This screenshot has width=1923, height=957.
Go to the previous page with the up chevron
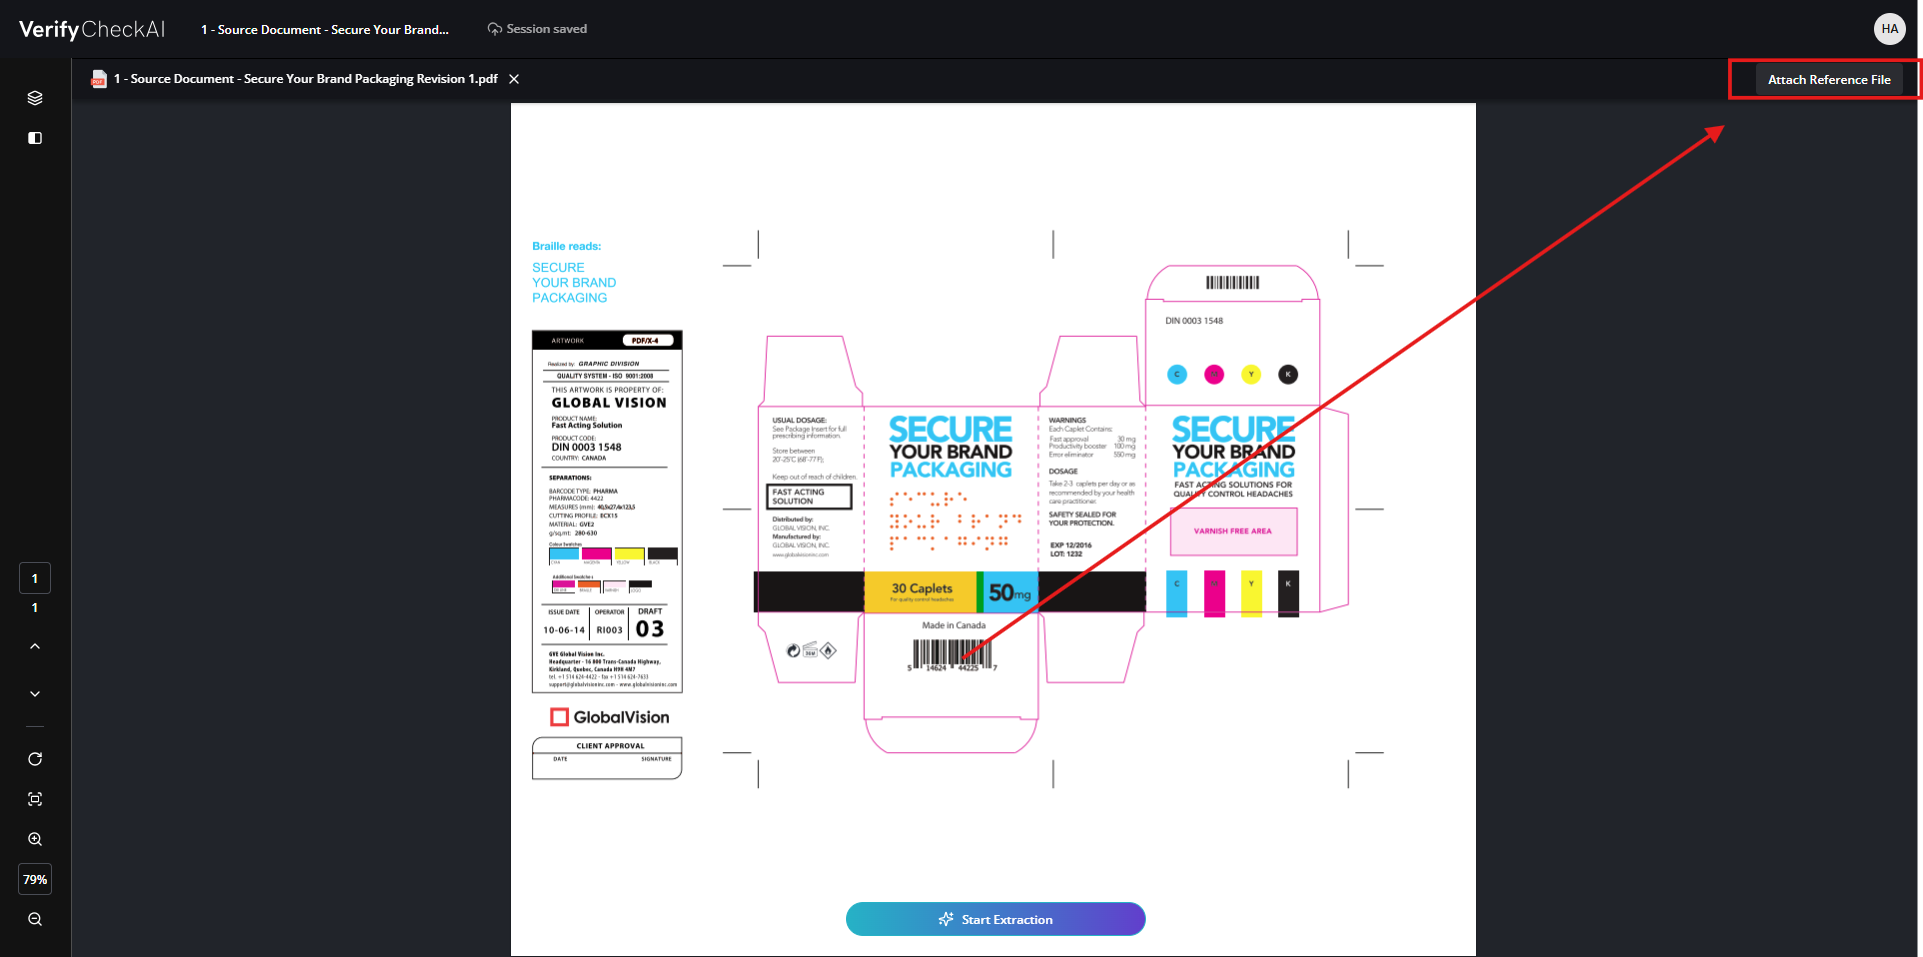click(35, 646)
